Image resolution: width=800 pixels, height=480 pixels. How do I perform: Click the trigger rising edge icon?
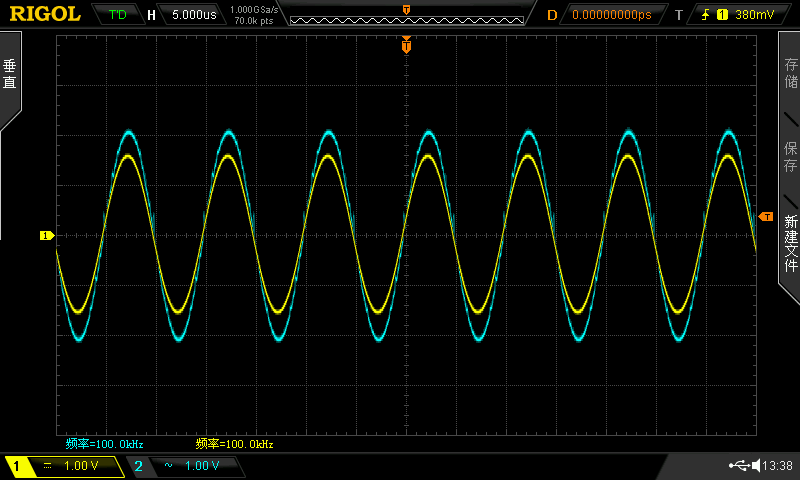point(706,15)
